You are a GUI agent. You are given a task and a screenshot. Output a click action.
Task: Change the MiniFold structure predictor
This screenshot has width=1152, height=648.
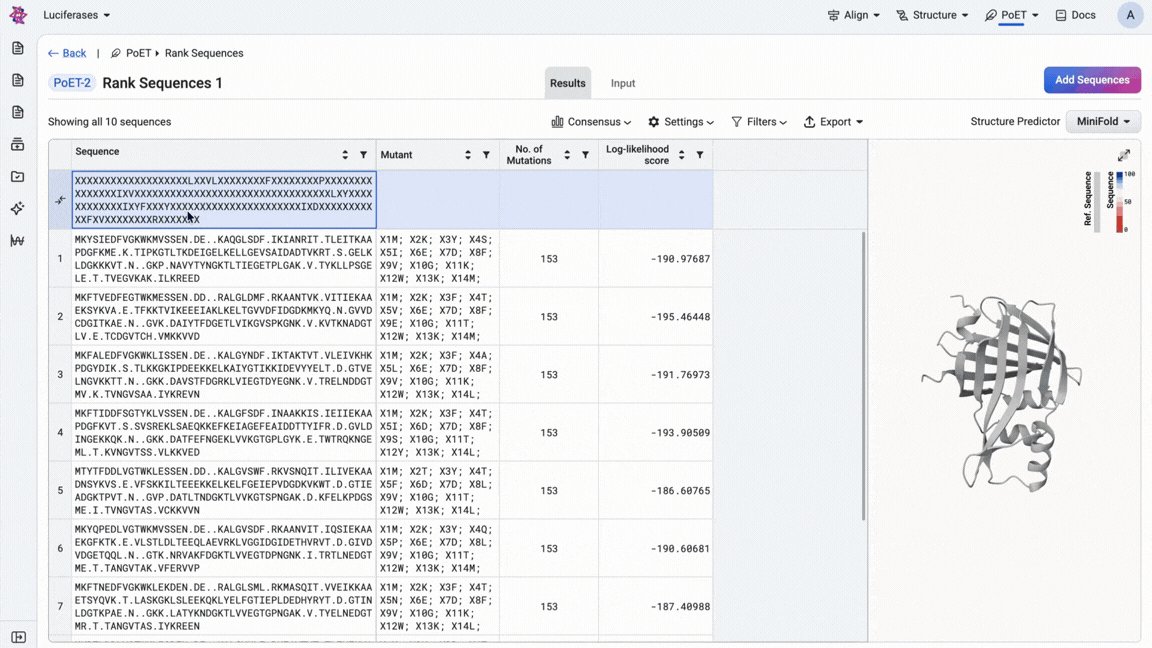coord(1103,122)
